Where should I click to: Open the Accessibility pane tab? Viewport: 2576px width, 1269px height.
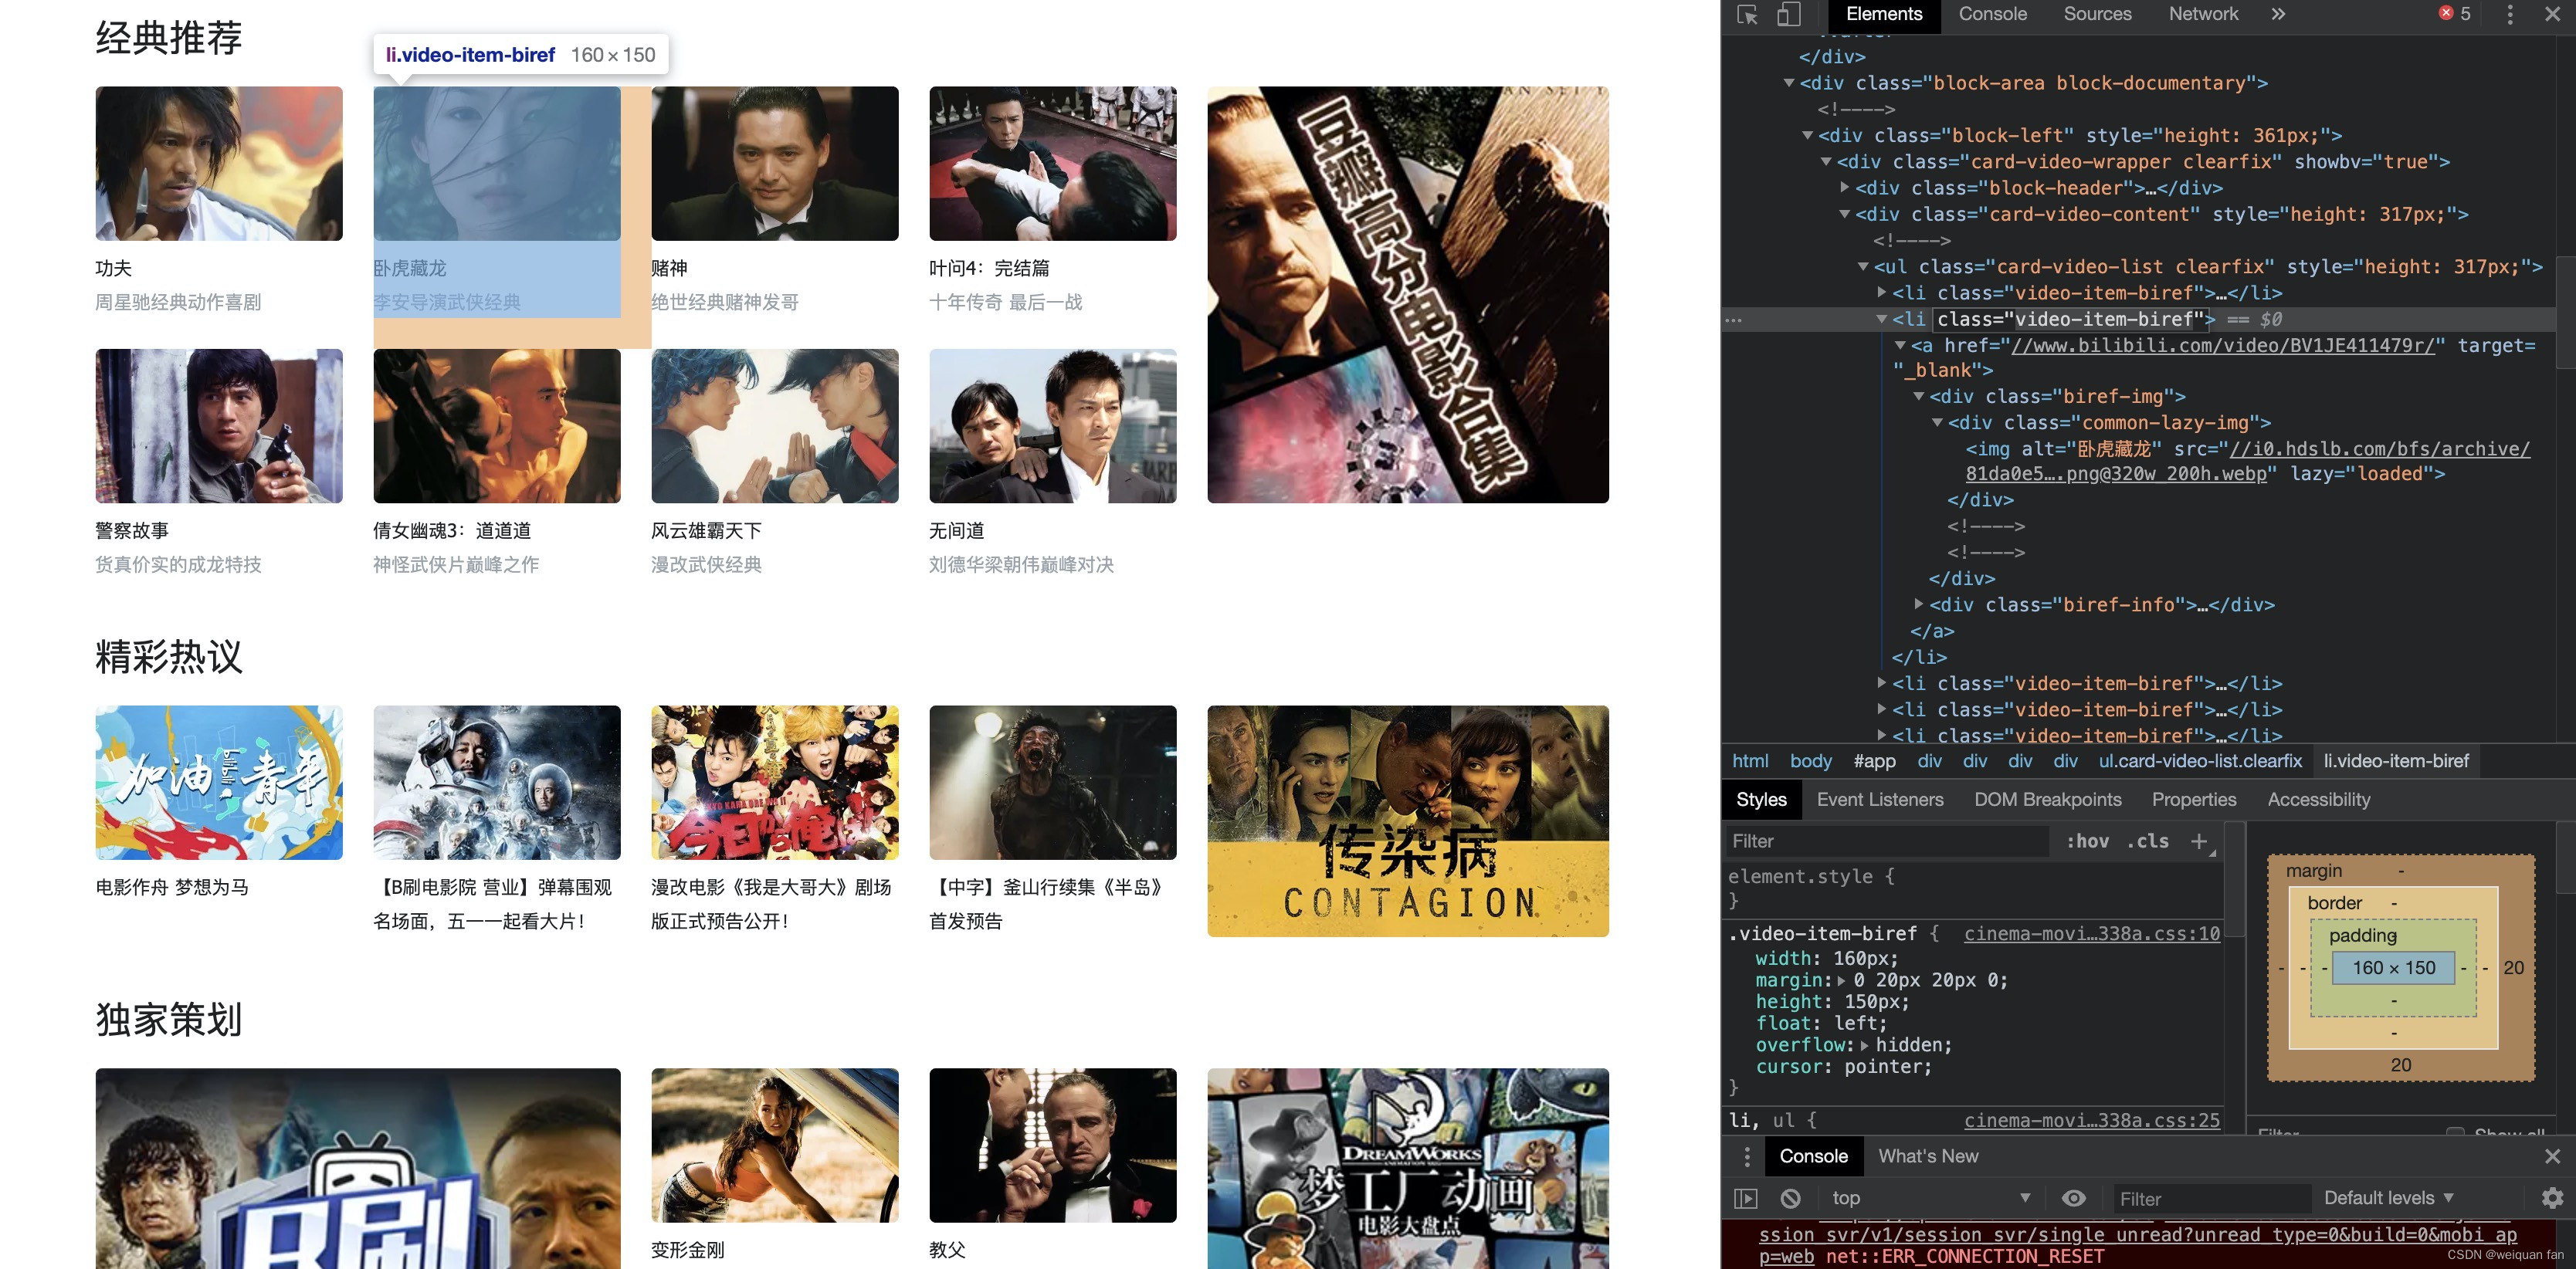click(2318, 799)
